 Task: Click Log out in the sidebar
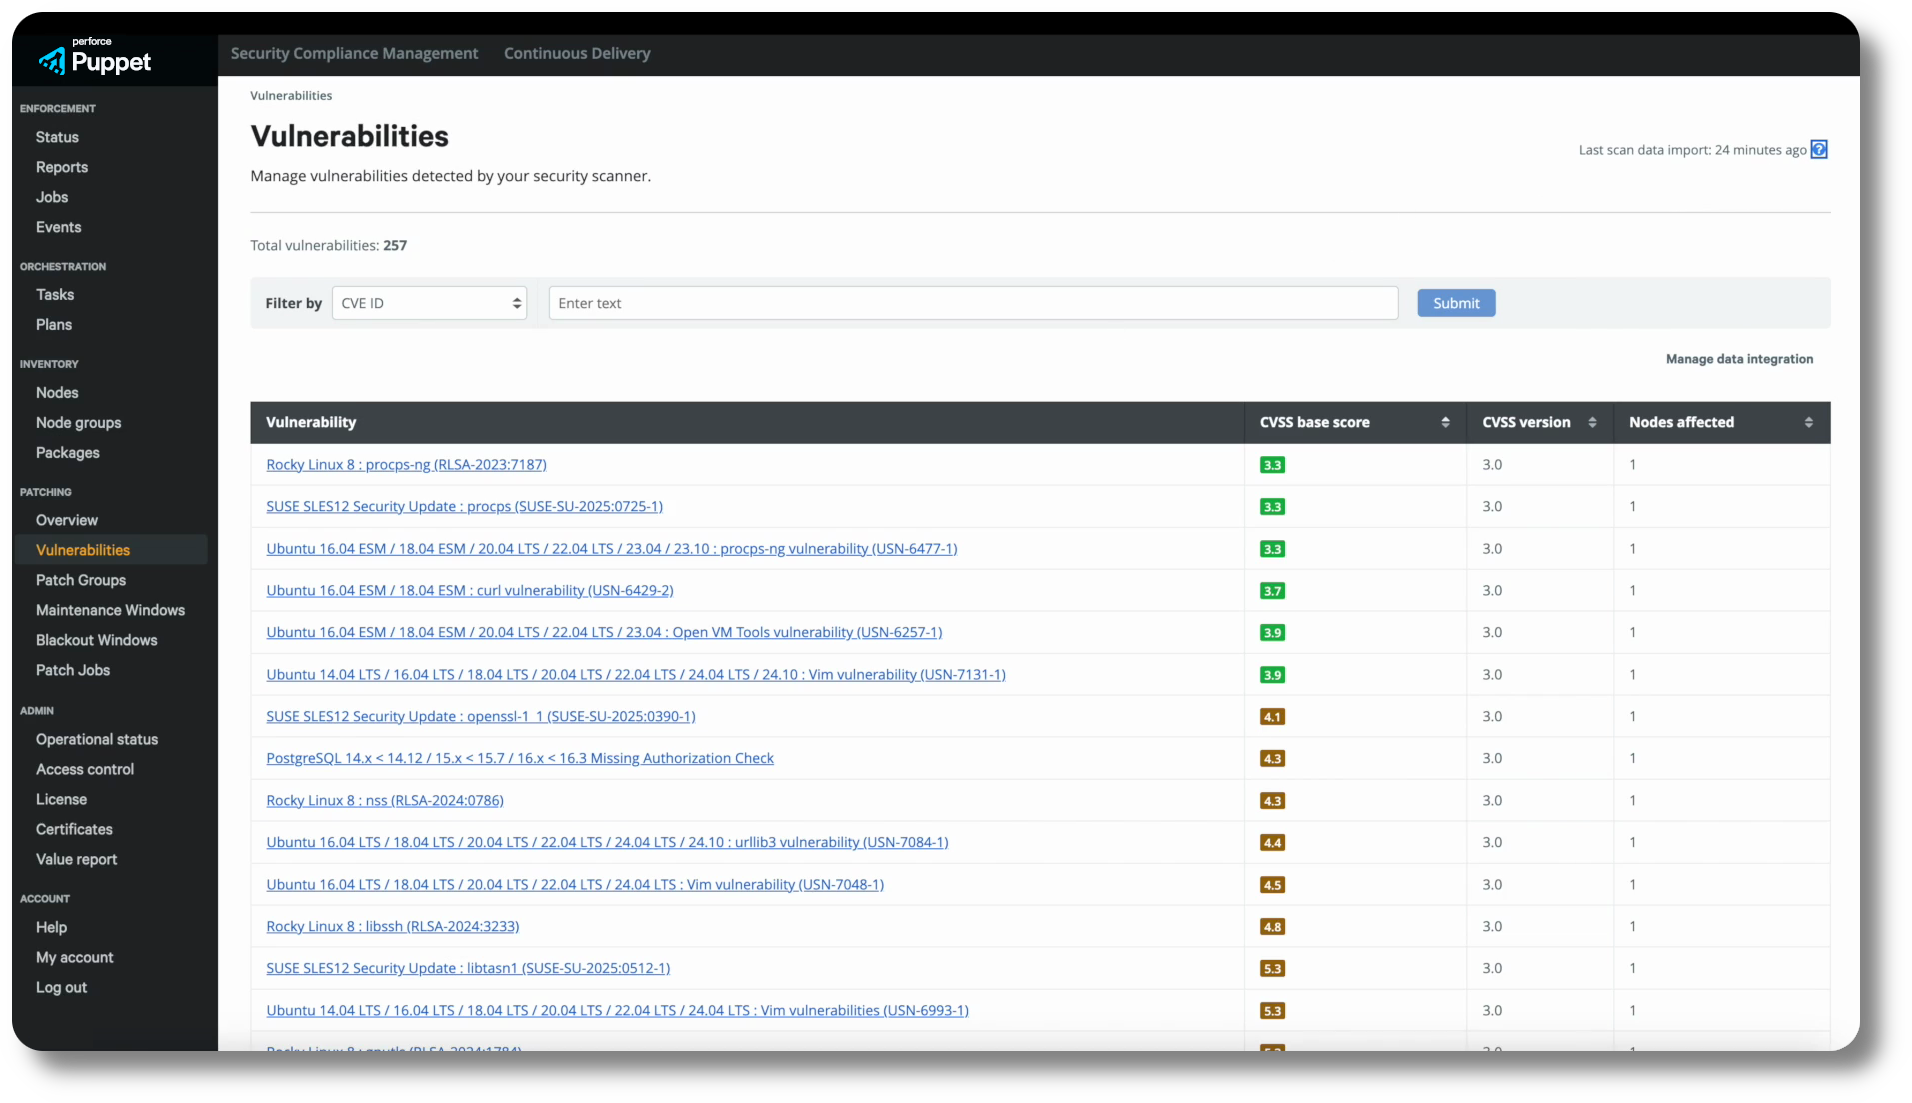(x=61, y=987)
